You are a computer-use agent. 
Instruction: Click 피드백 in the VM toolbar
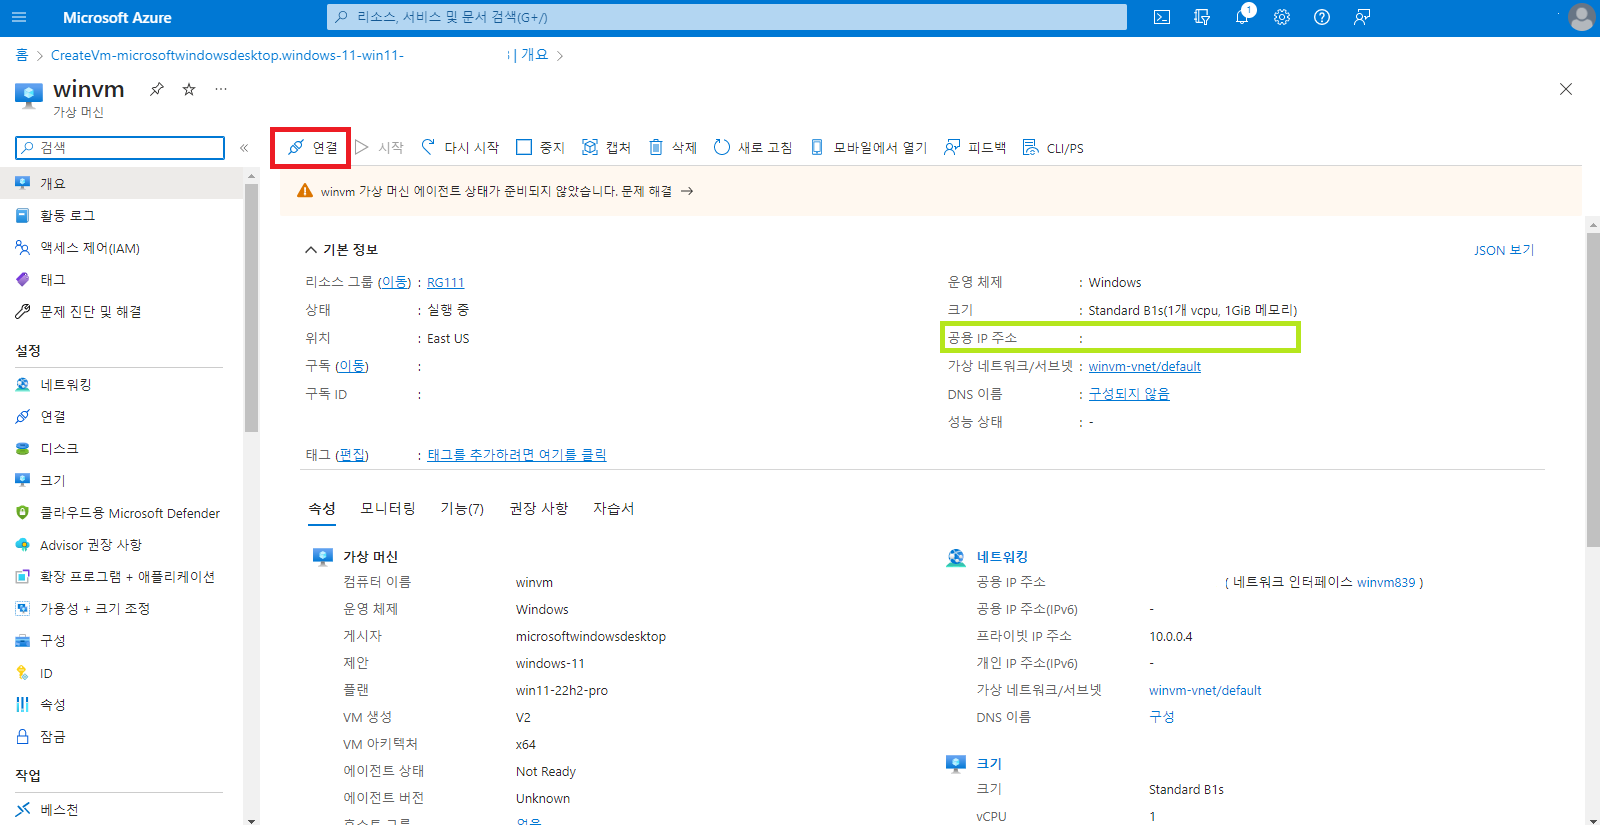pyautogui.click(x=975, y=148)
